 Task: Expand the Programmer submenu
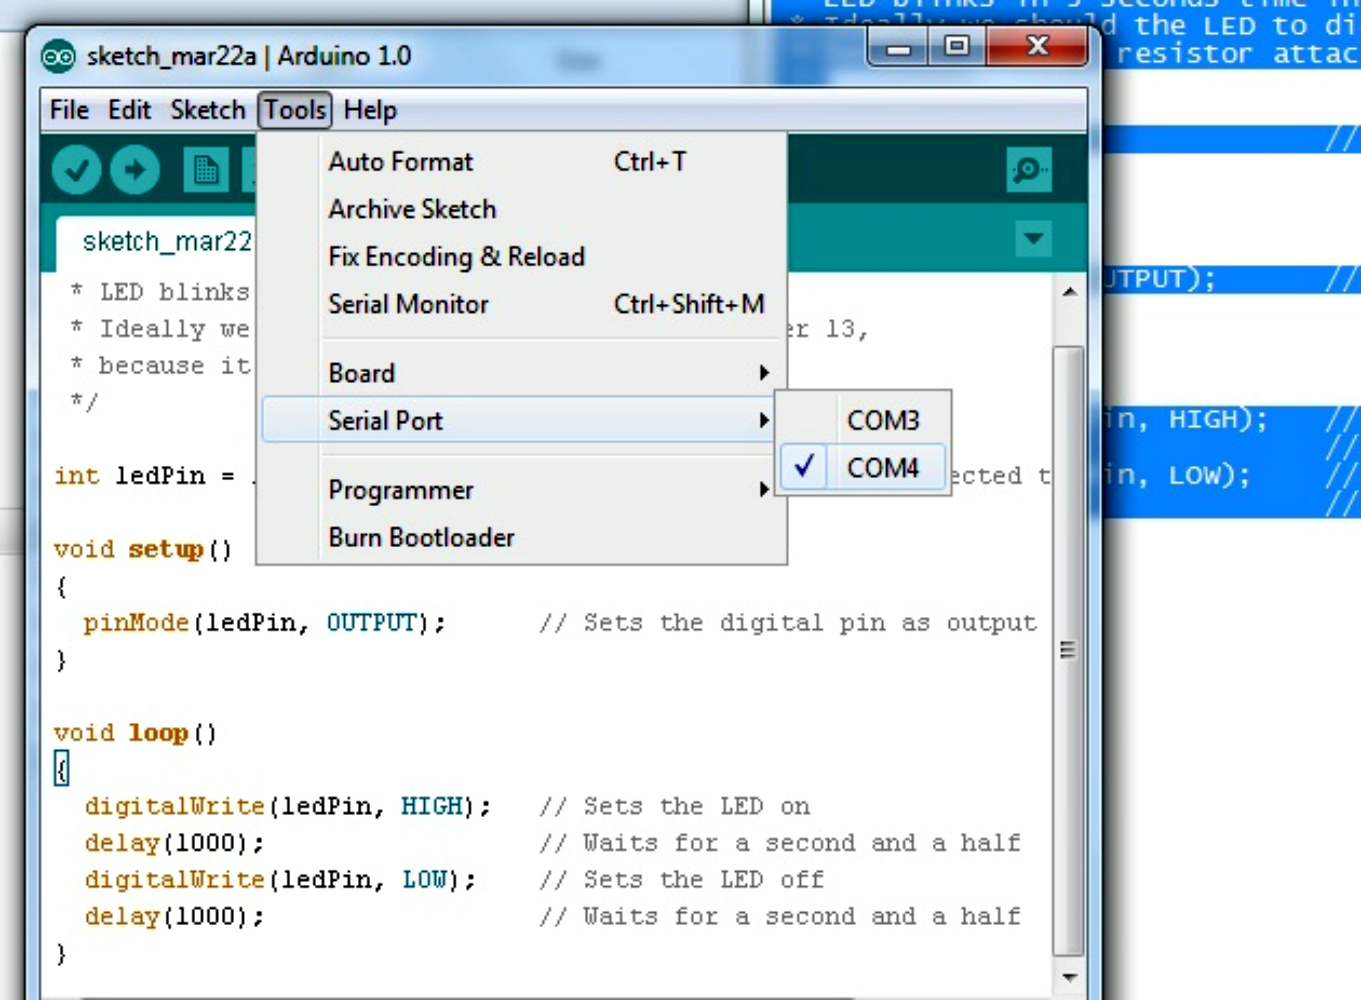pyautogui.click(x=522, y=490)
